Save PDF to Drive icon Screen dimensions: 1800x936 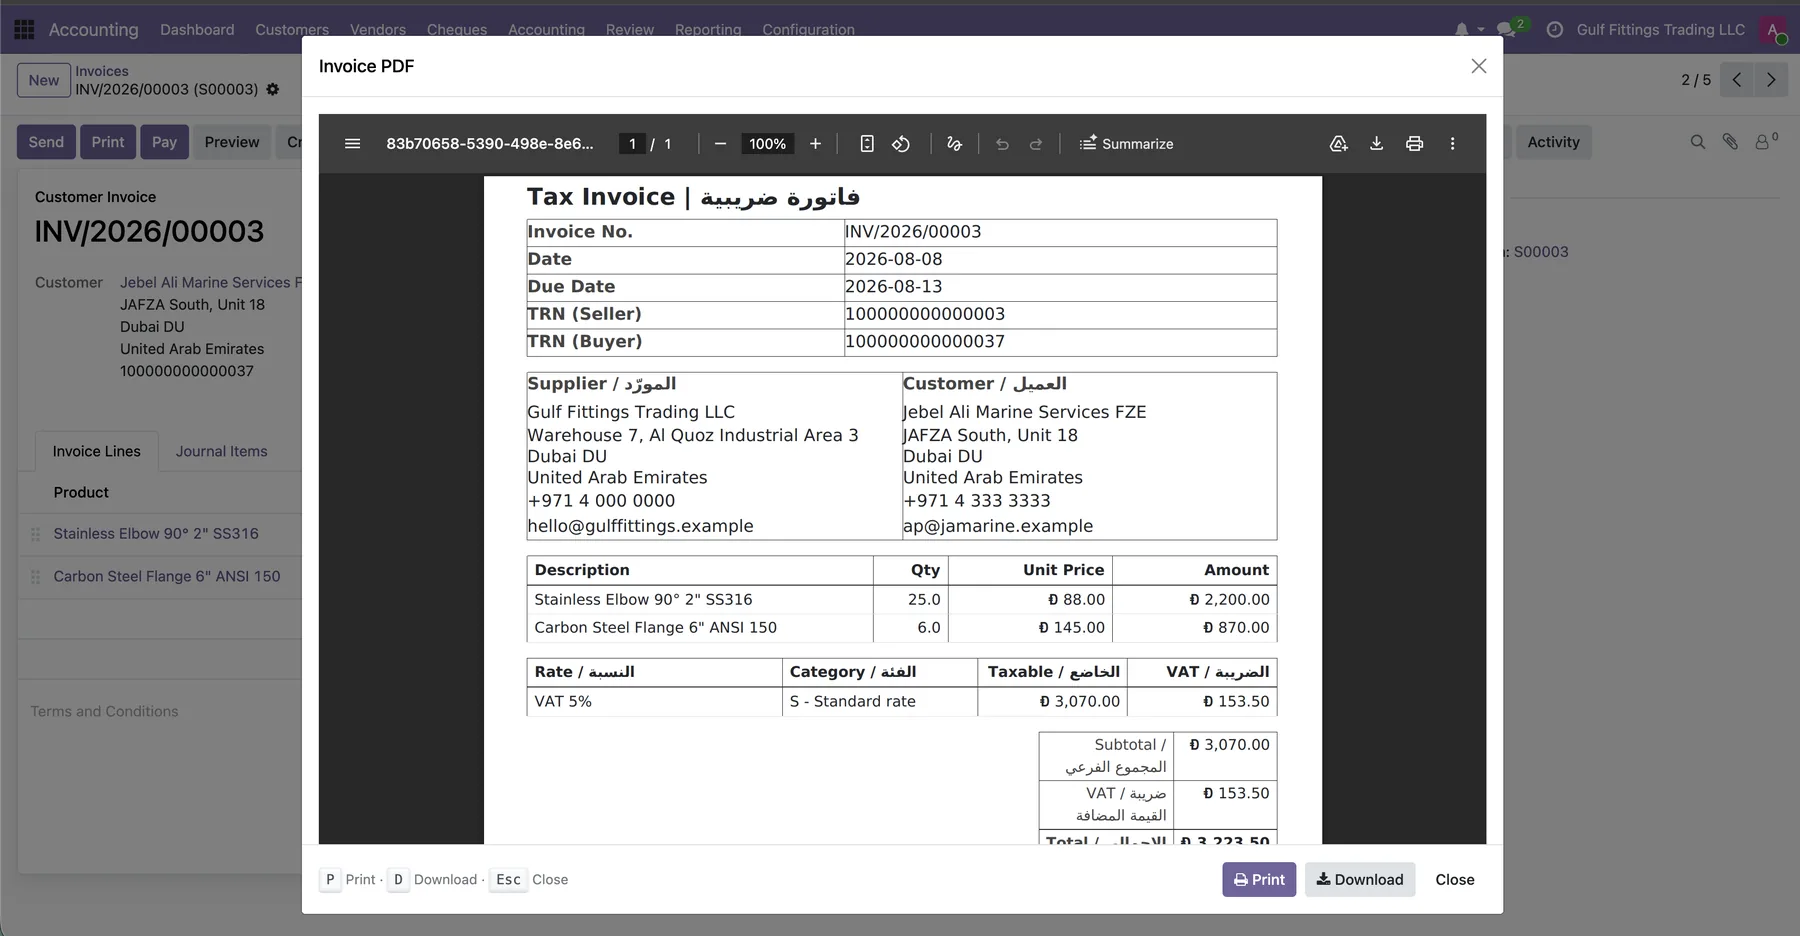1338,144
